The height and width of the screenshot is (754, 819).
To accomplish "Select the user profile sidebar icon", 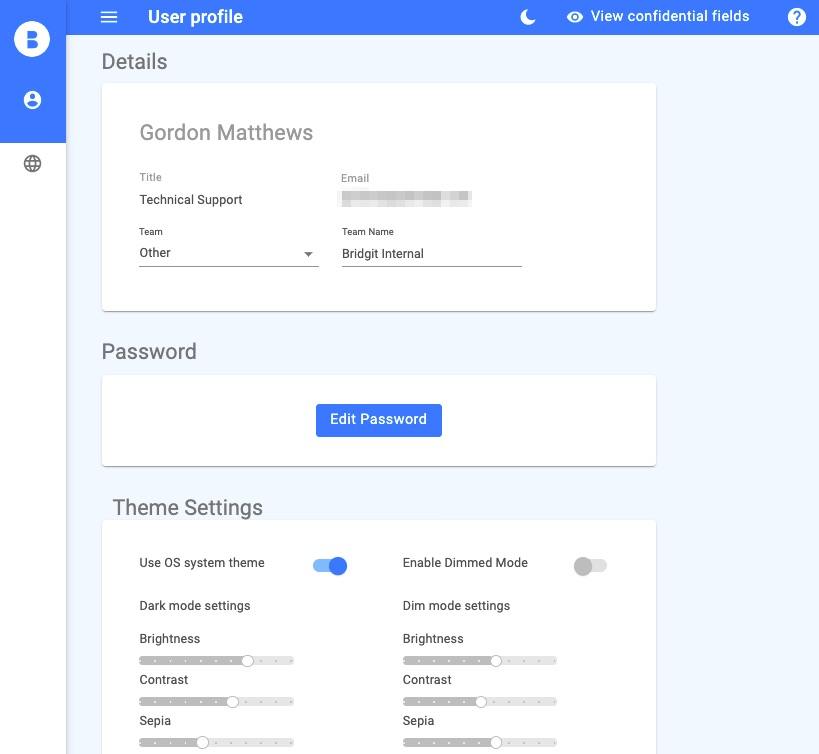I will [x=32, y=99].
